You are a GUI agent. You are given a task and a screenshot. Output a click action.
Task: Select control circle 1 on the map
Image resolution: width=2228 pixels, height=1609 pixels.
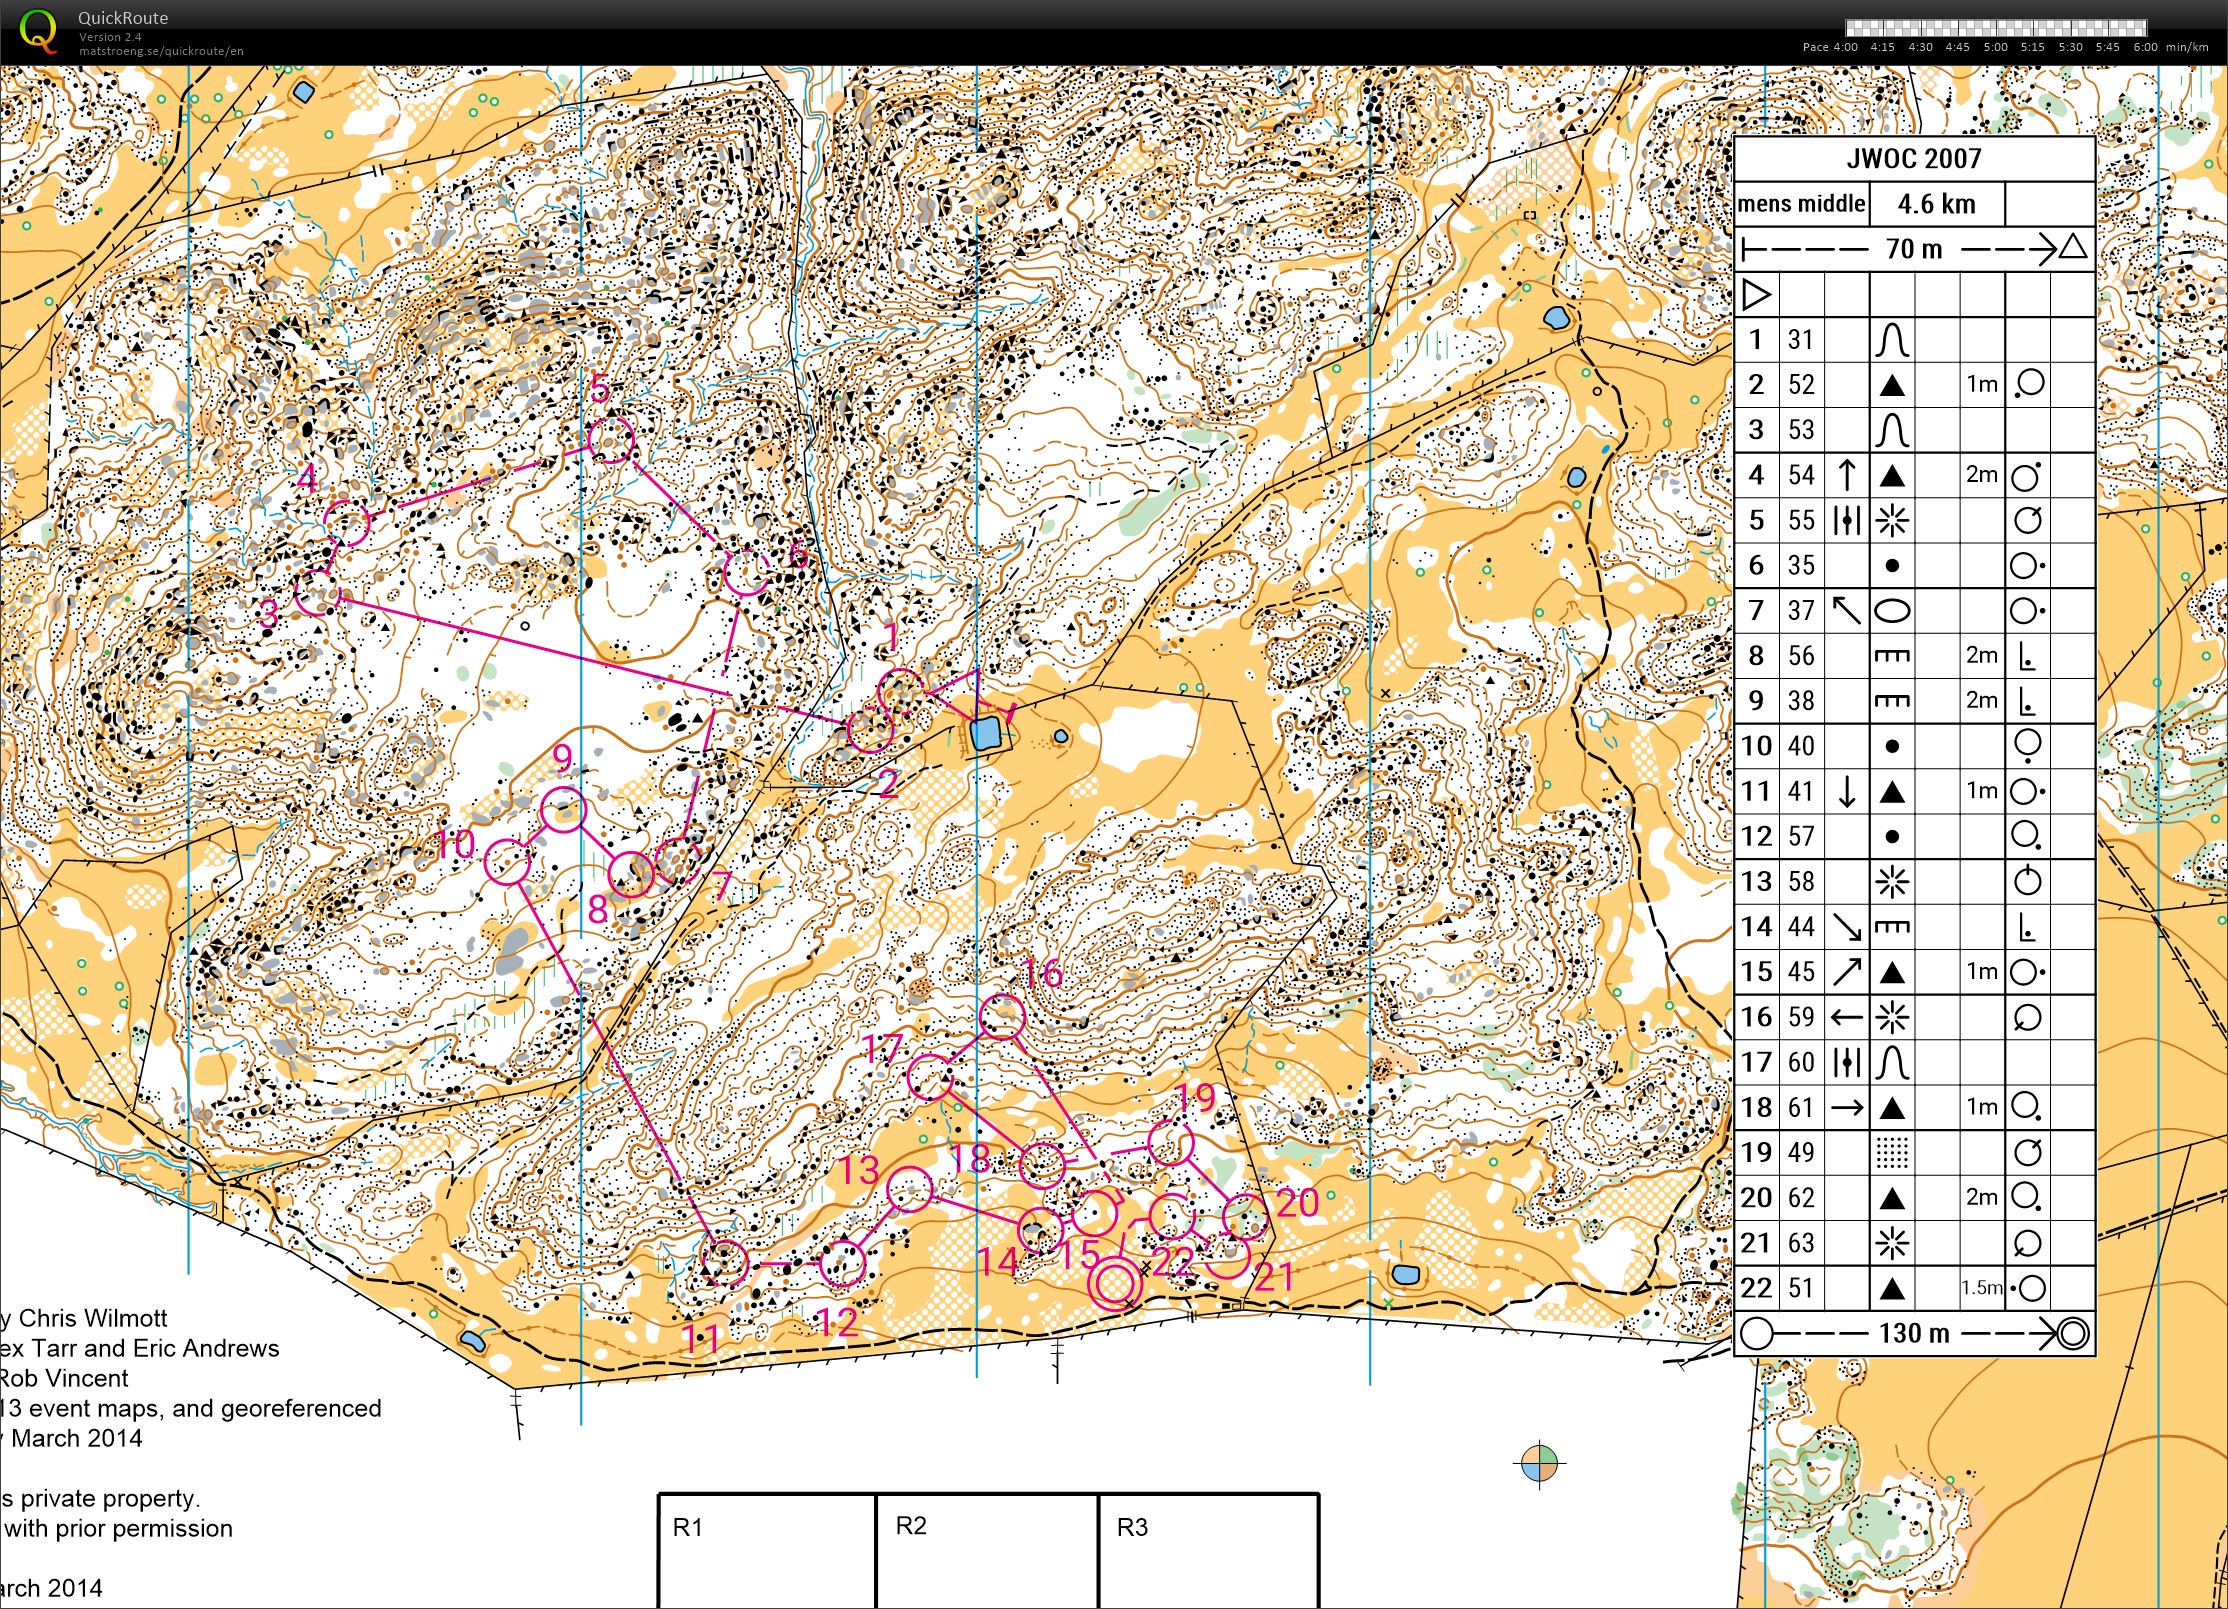(900, 693)
